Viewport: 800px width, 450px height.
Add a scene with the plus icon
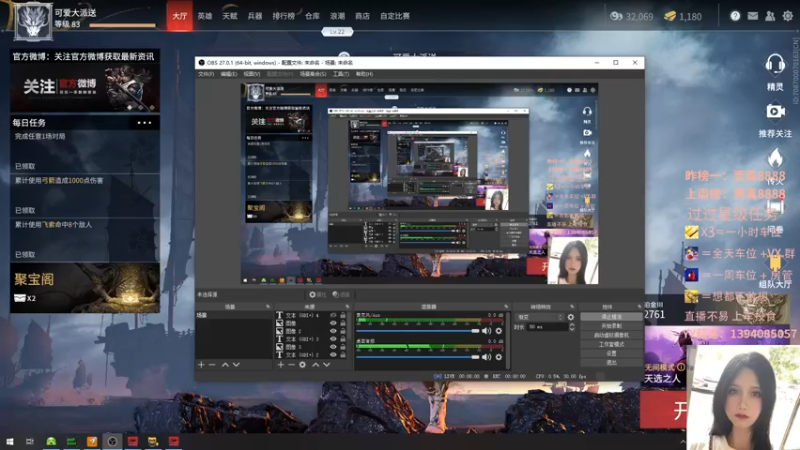201,365
